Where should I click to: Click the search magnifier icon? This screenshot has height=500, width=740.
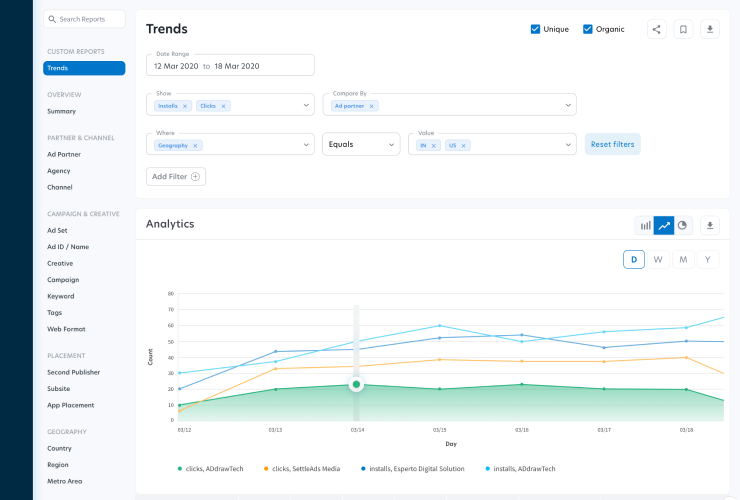(x=52, y=19)
